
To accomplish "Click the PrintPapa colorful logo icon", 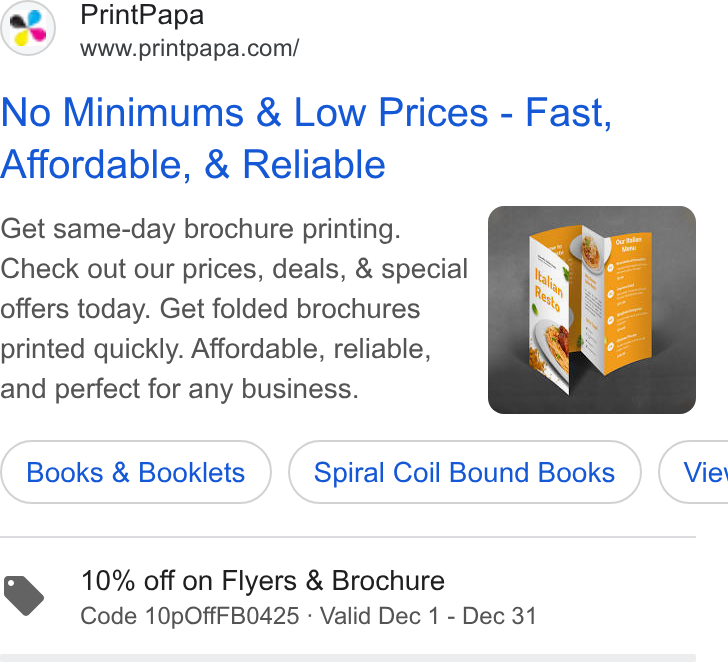I will [x=28, y=28].
